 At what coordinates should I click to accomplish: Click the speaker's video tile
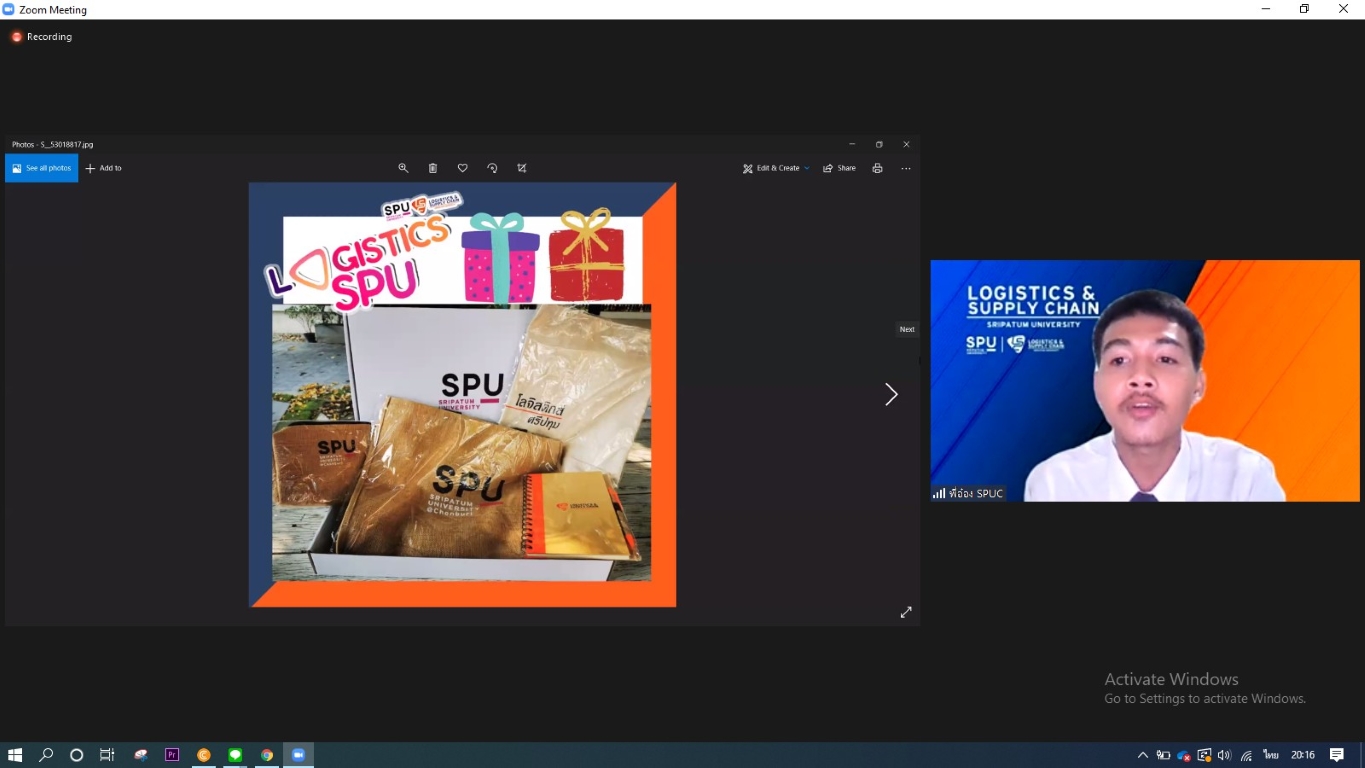pyautogui.click(x=1145, y=380)
